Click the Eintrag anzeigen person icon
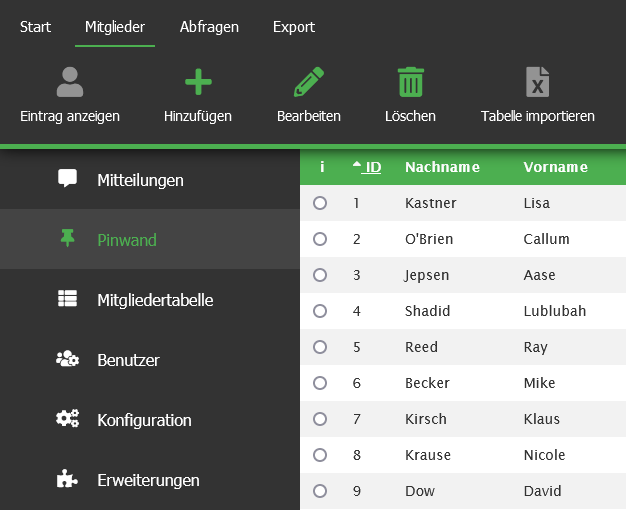626x510 pixels. pos(70,82)
